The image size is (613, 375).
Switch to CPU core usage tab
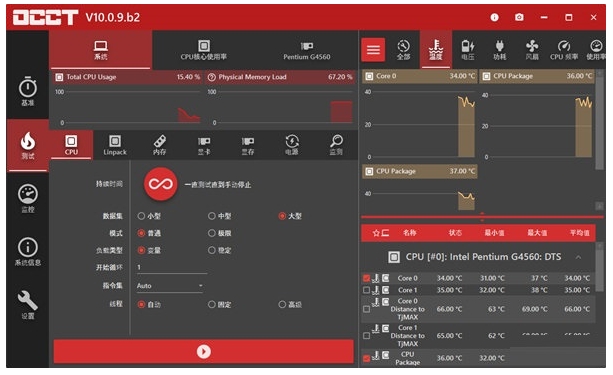(x=204, y=50)
